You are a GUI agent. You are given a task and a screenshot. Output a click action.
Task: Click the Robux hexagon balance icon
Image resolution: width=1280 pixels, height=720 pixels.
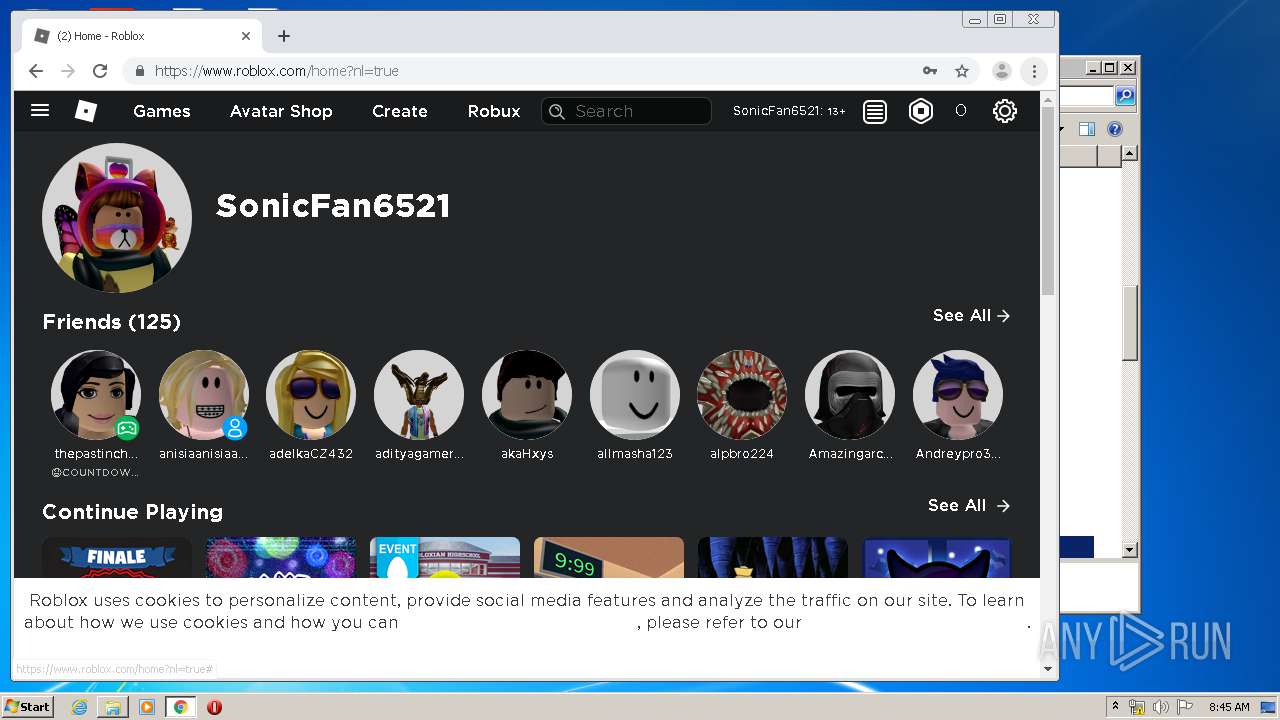coord(921,111)
